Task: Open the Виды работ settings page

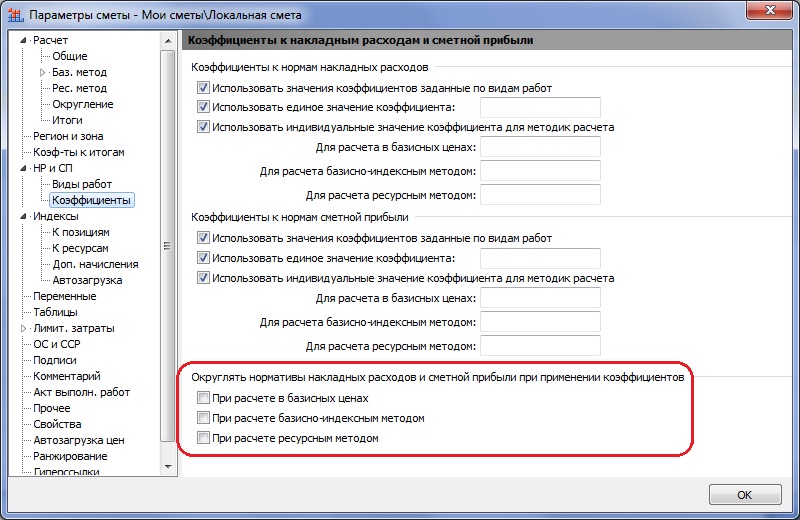Action: [x=82, y=184]
